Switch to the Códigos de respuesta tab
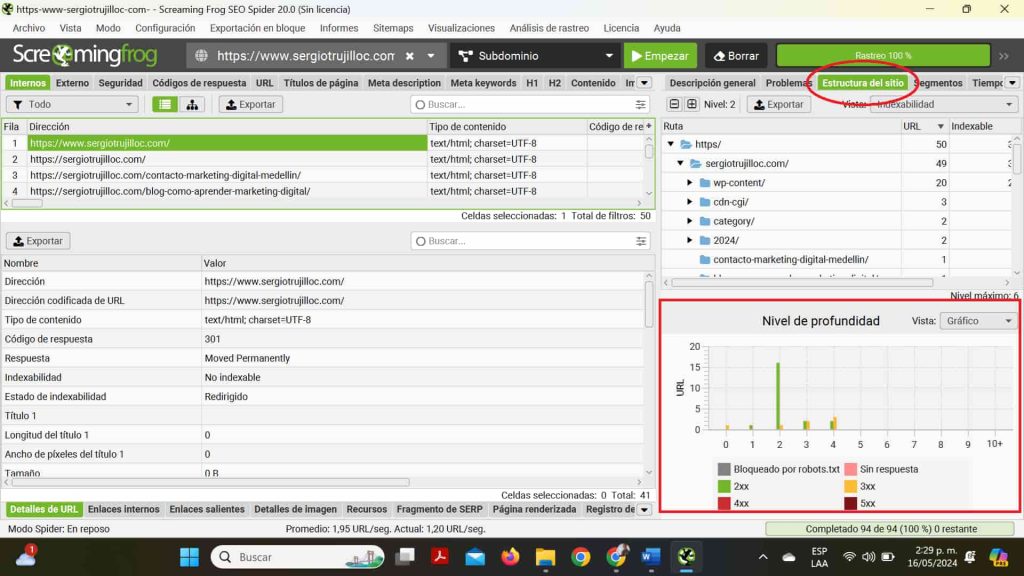The height and width of the screenshot is (576, 1024). click(x=199, y=83)
